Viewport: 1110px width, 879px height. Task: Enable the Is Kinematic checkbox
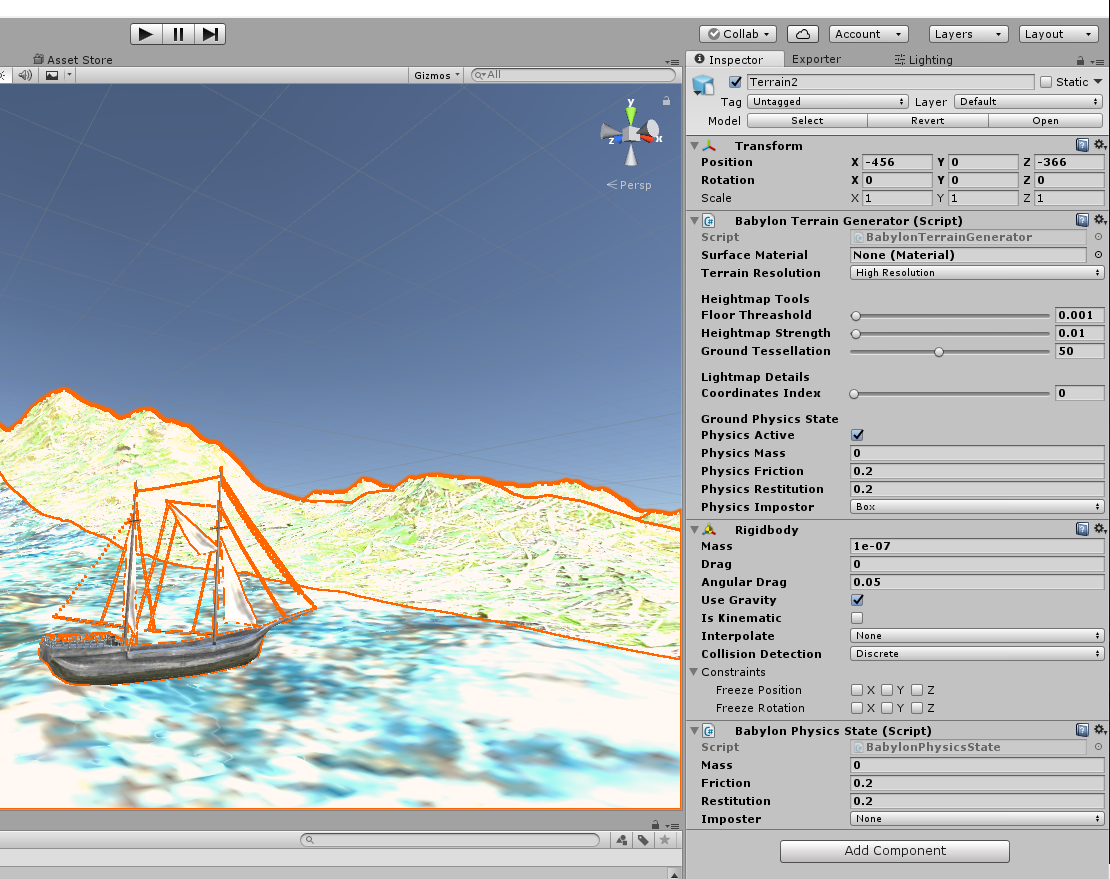click(x=857, y=618)
